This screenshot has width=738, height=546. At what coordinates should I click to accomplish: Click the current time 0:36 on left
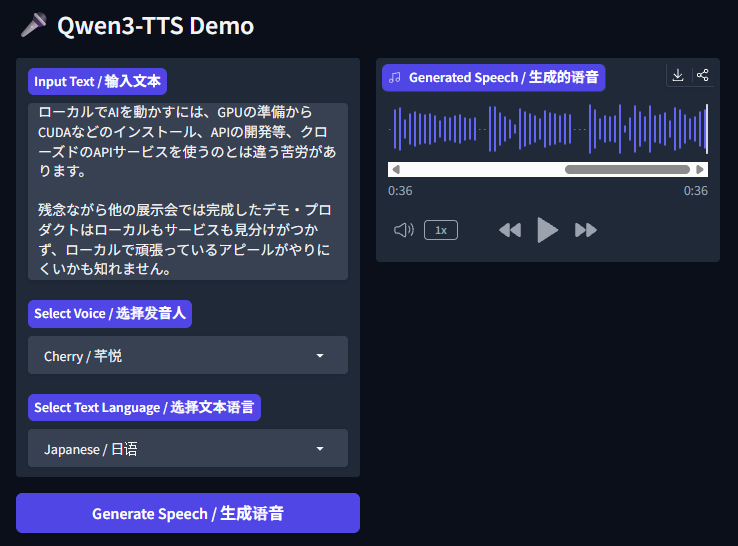click(x=400, y=191)
